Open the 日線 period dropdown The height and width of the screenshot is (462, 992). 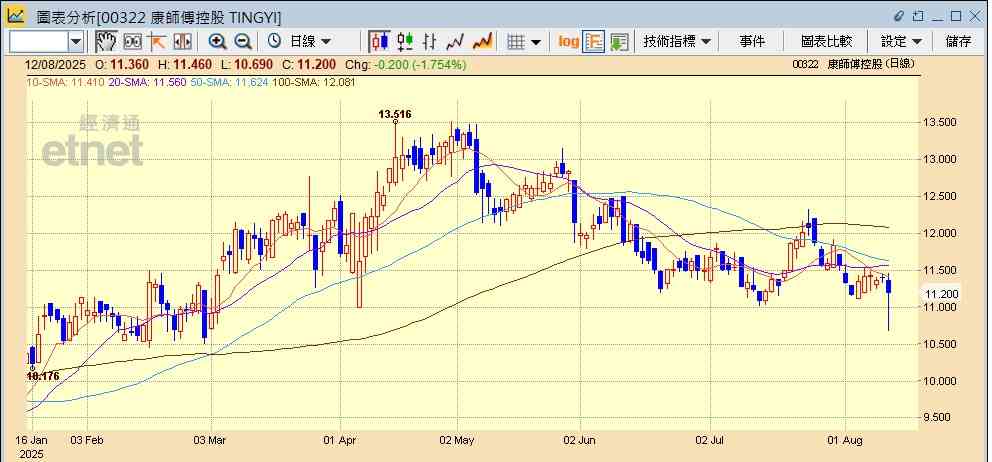point(310,42)
